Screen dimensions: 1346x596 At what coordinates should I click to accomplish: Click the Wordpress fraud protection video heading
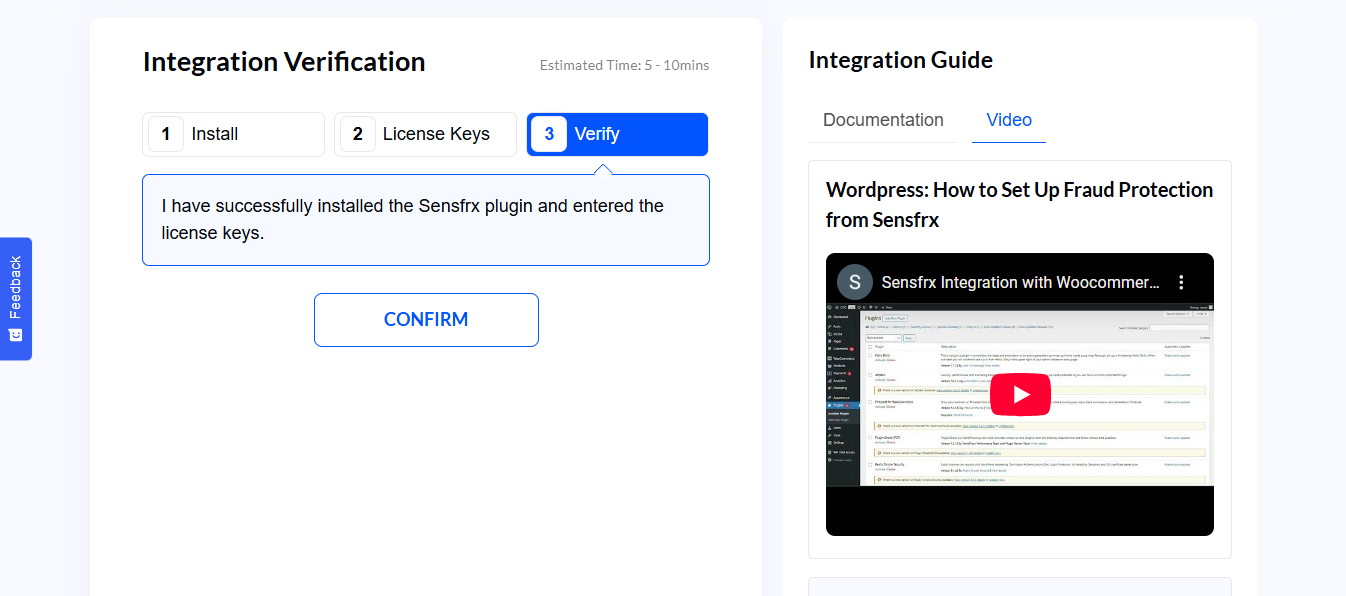pyautogui.click(x=1019, y=204)
